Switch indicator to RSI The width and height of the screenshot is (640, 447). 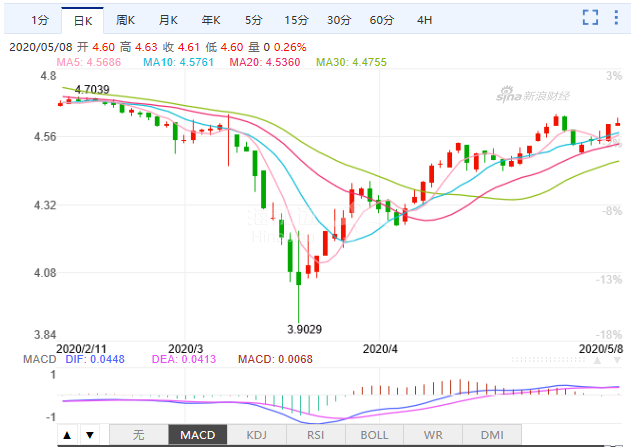tap(316, 435)
